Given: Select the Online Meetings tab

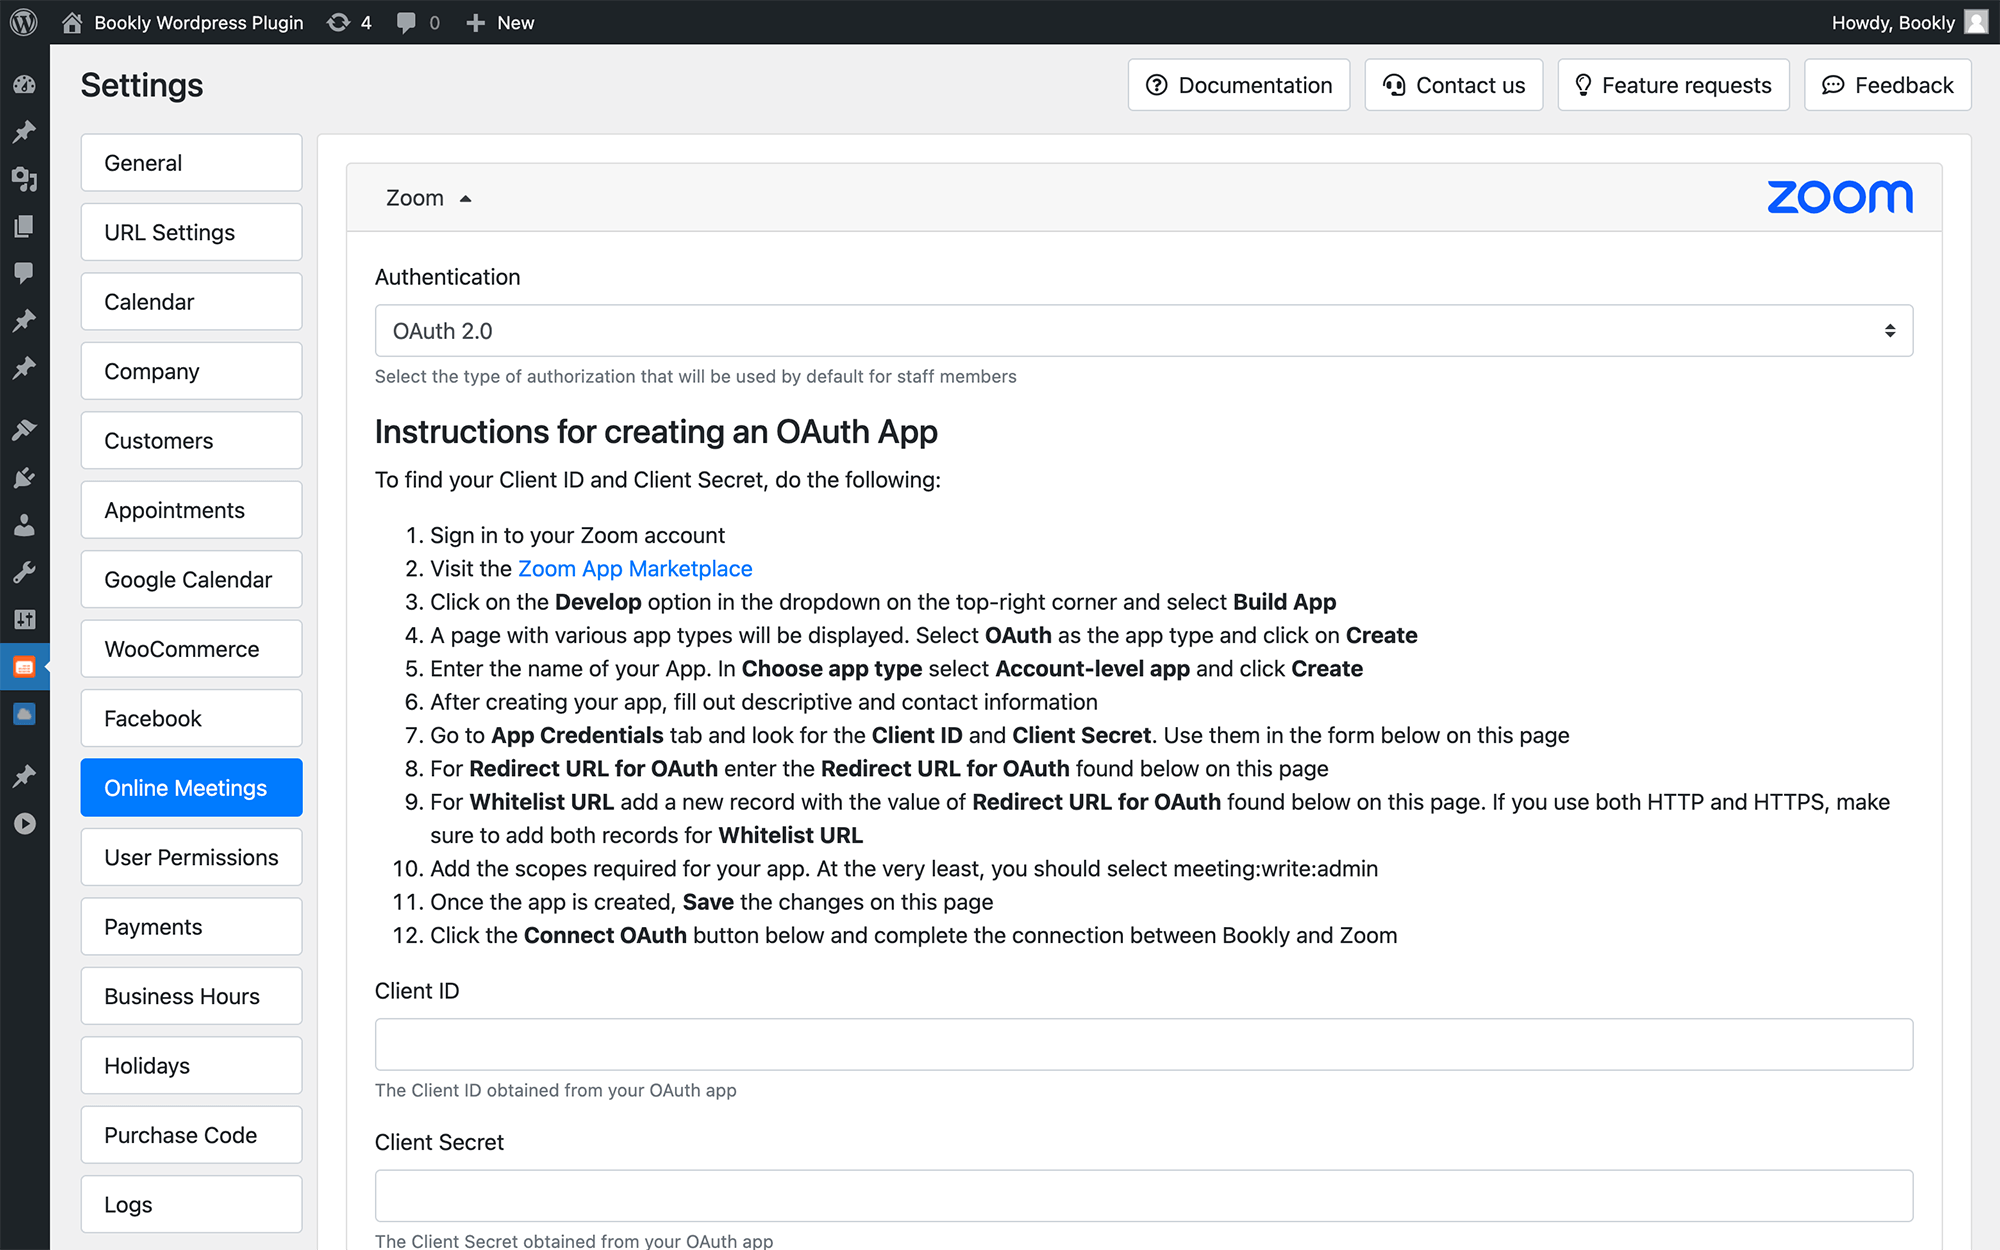Looking at the screenshot, I should [x=191, y=788].
